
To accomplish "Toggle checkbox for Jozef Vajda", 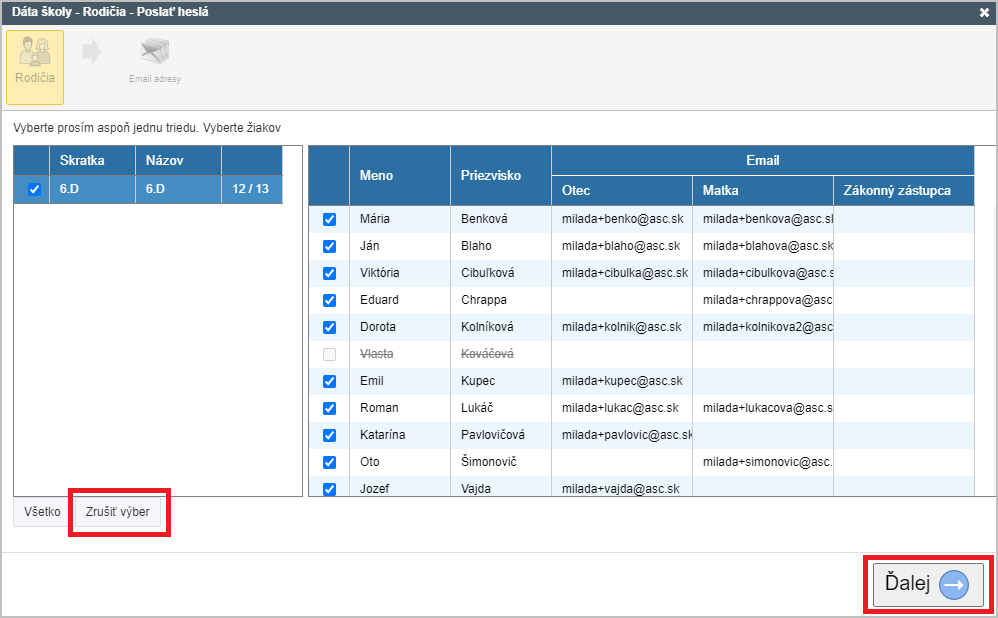I will [329, 489].
